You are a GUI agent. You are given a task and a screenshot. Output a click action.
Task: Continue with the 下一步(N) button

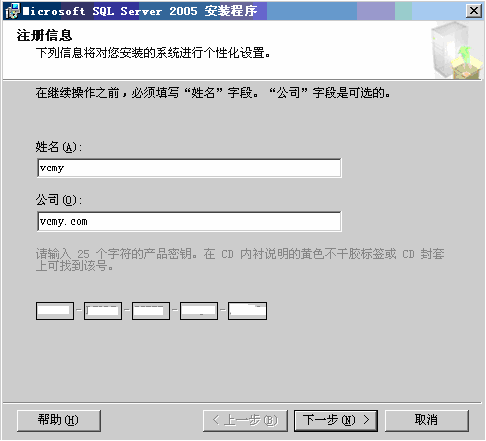click(x=336, y=420)
